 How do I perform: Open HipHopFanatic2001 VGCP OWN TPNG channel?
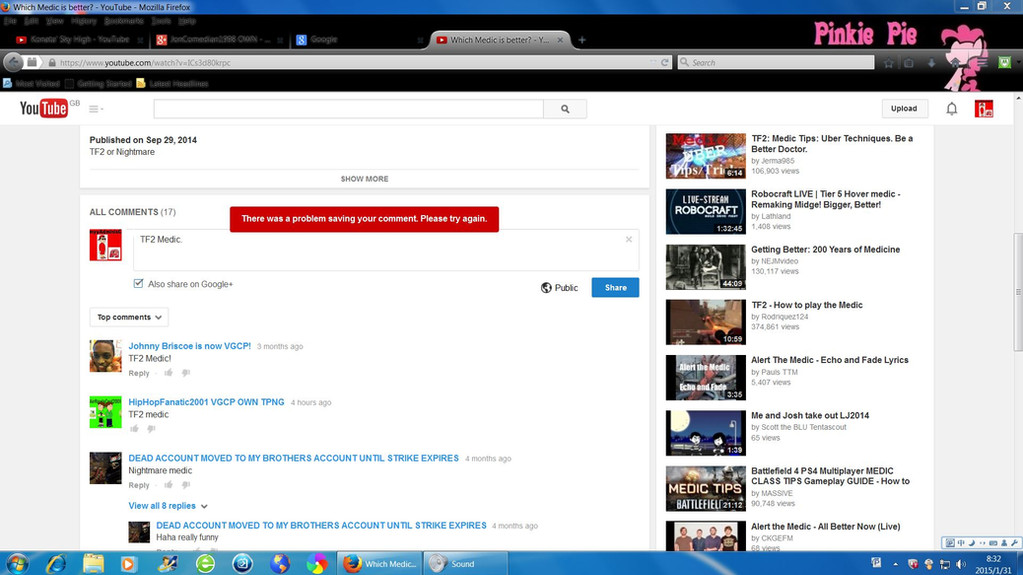coord(206,402)
